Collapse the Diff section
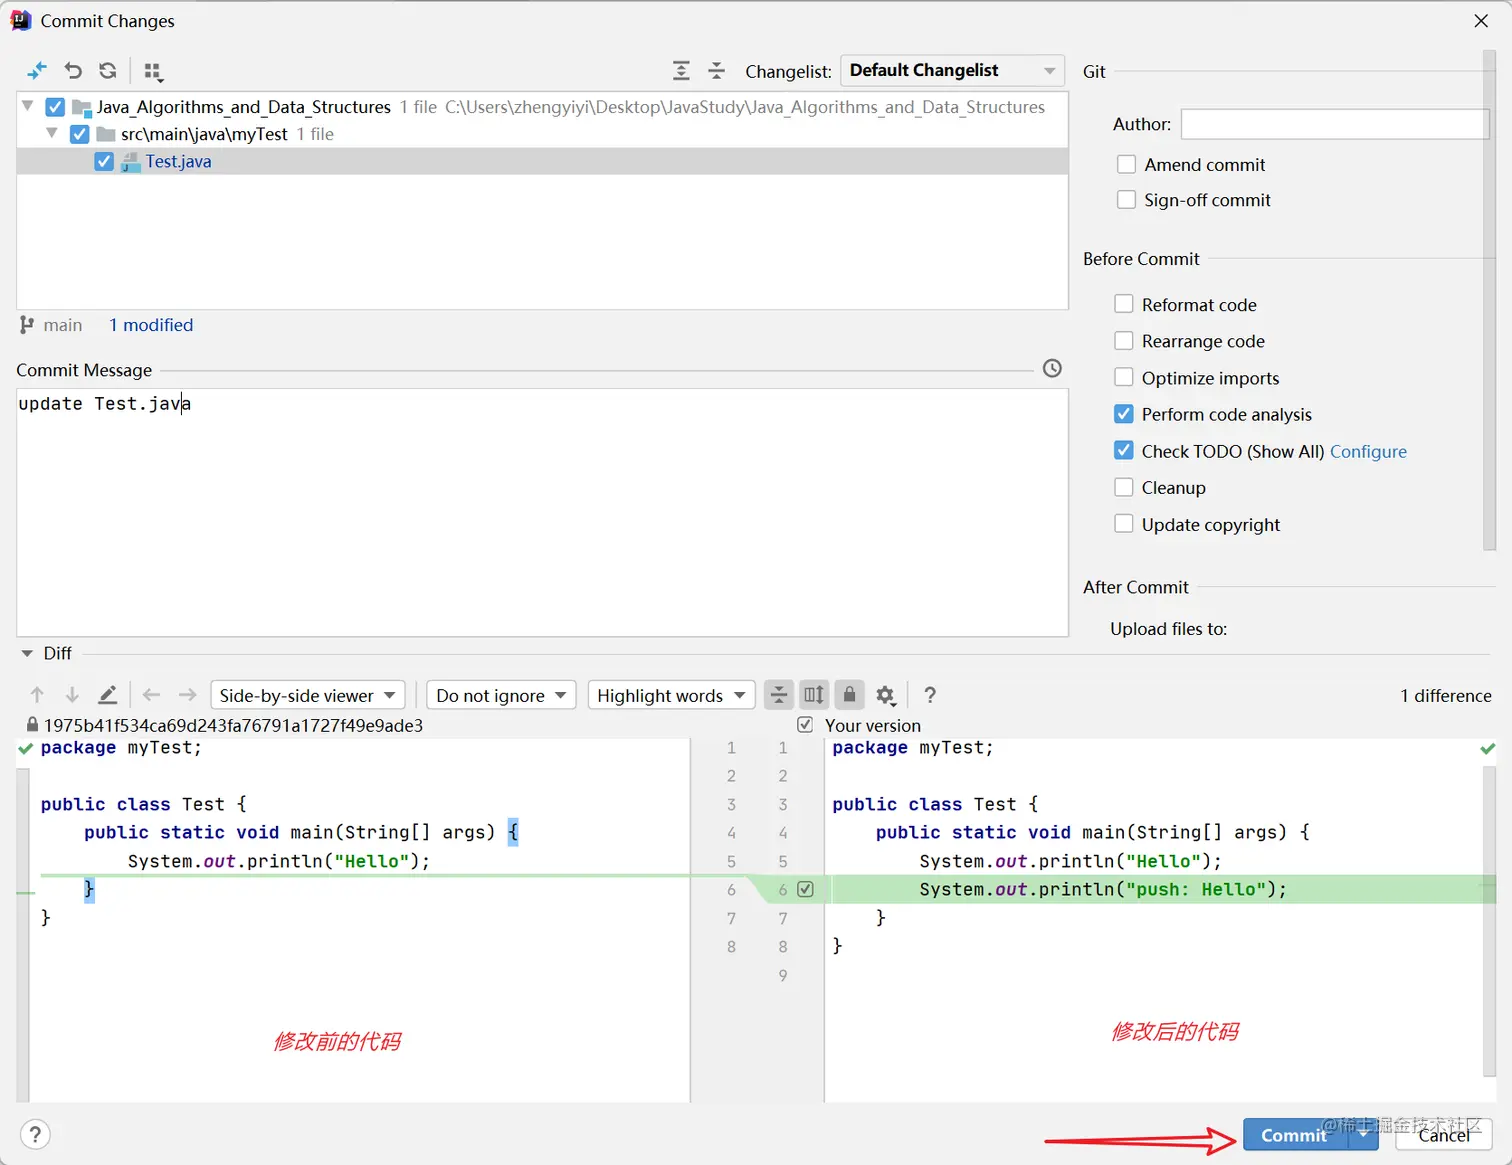 point(27,653)
